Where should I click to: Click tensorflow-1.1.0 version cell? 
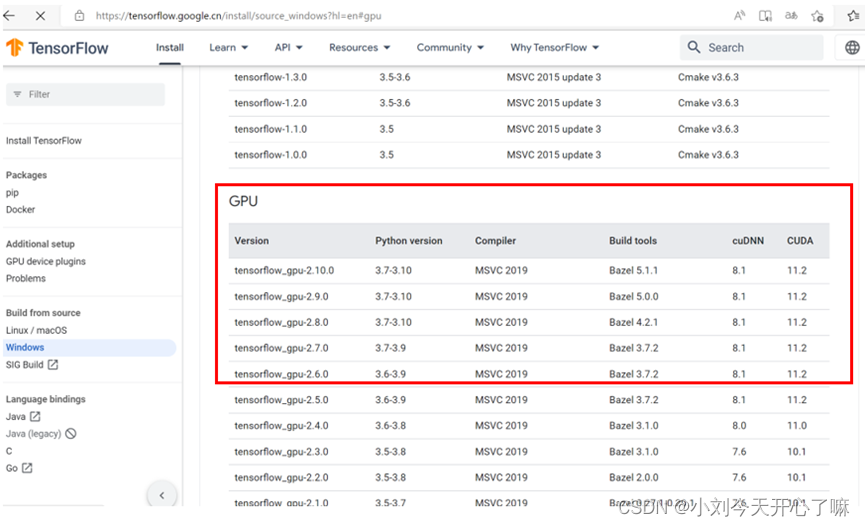pyautogui.click(x=270, y=129)
